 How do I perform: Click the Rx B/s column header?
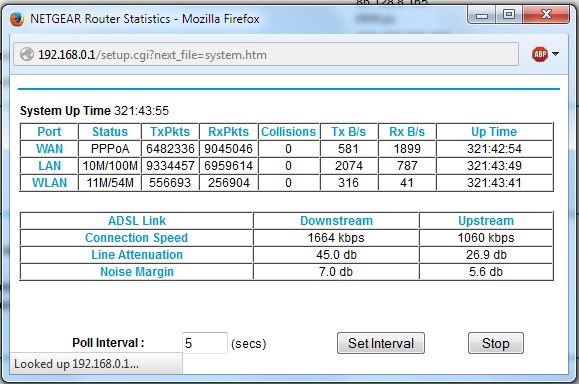407,132
